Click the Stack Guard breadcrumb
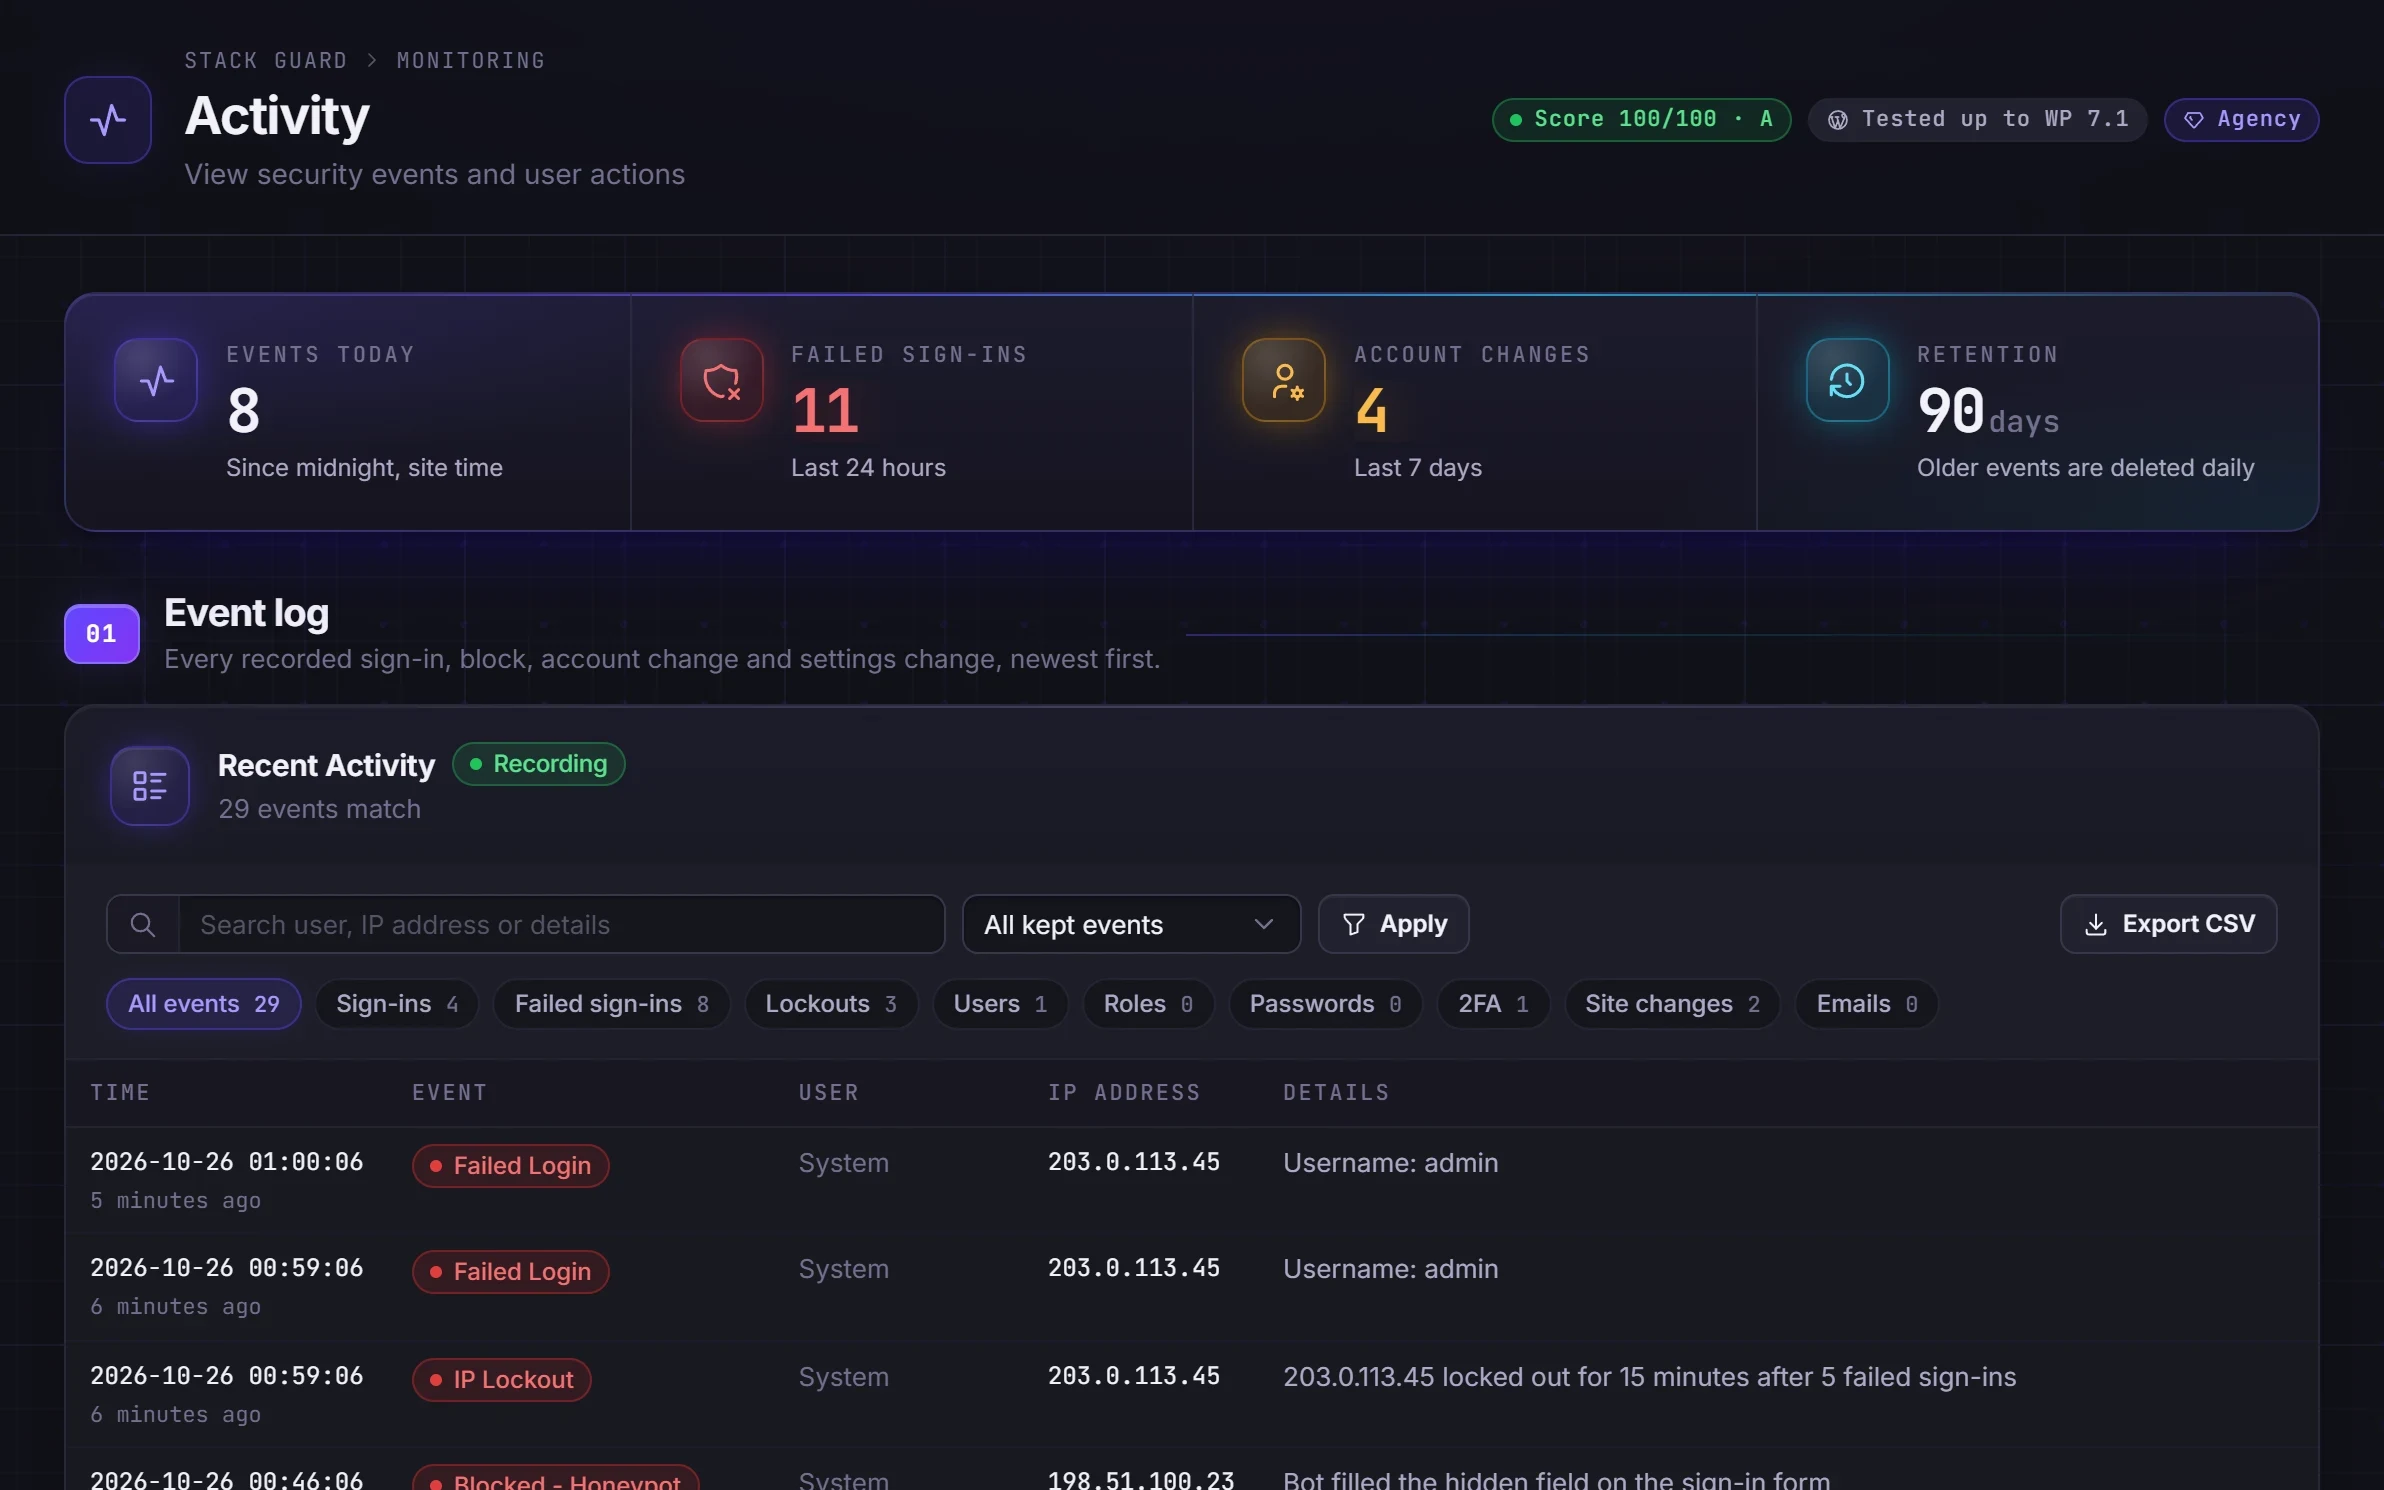The image size is (2384, 1490). click(x=265, y=60)
